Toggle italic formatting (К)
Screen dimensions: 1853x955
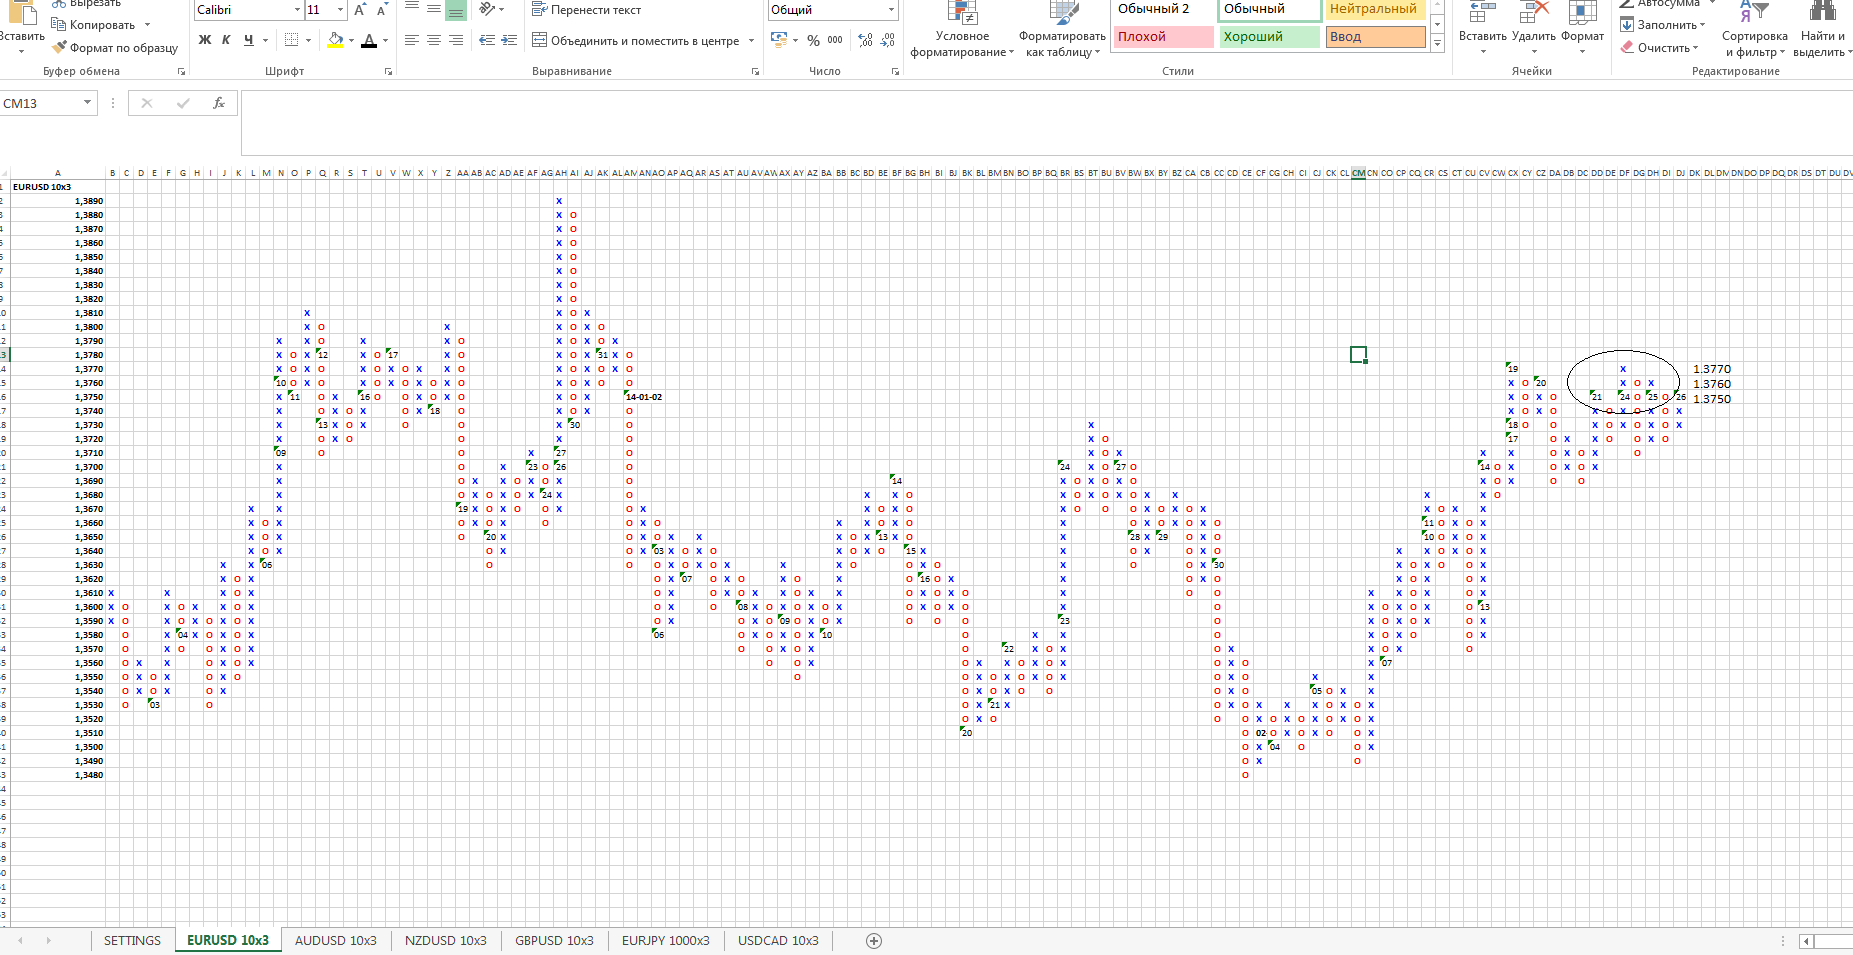226,40
